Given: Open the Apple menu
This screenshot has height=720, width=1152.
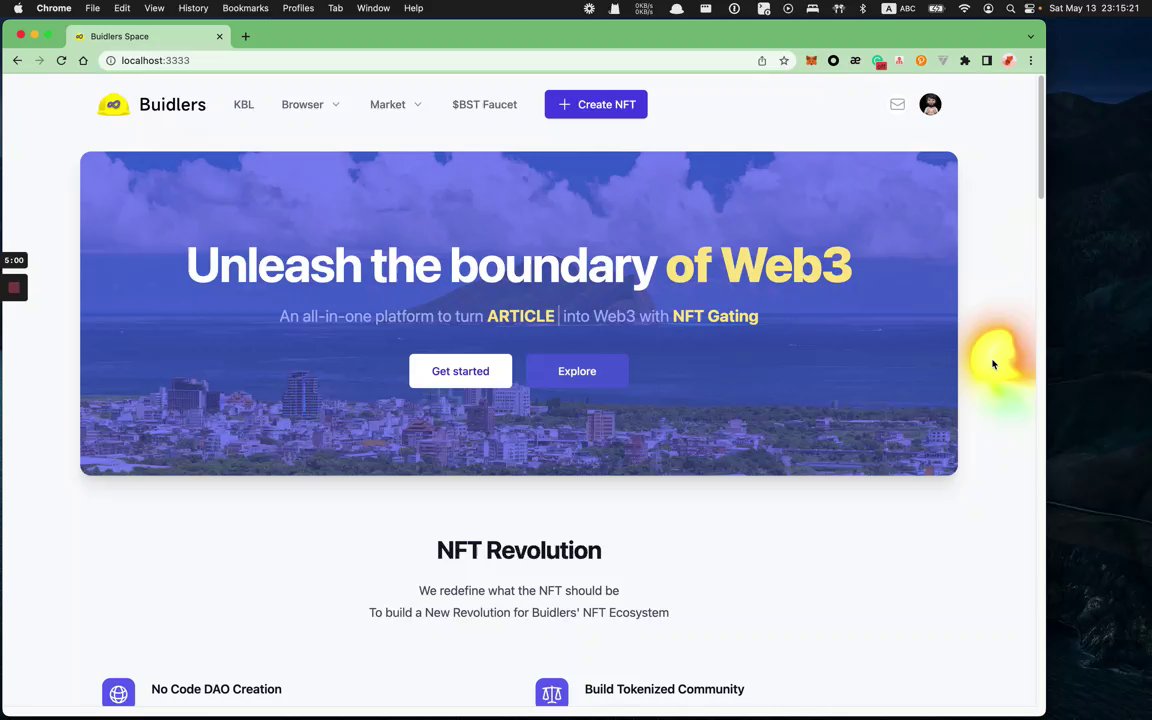Looking at the screenshot, I should 18,8.
